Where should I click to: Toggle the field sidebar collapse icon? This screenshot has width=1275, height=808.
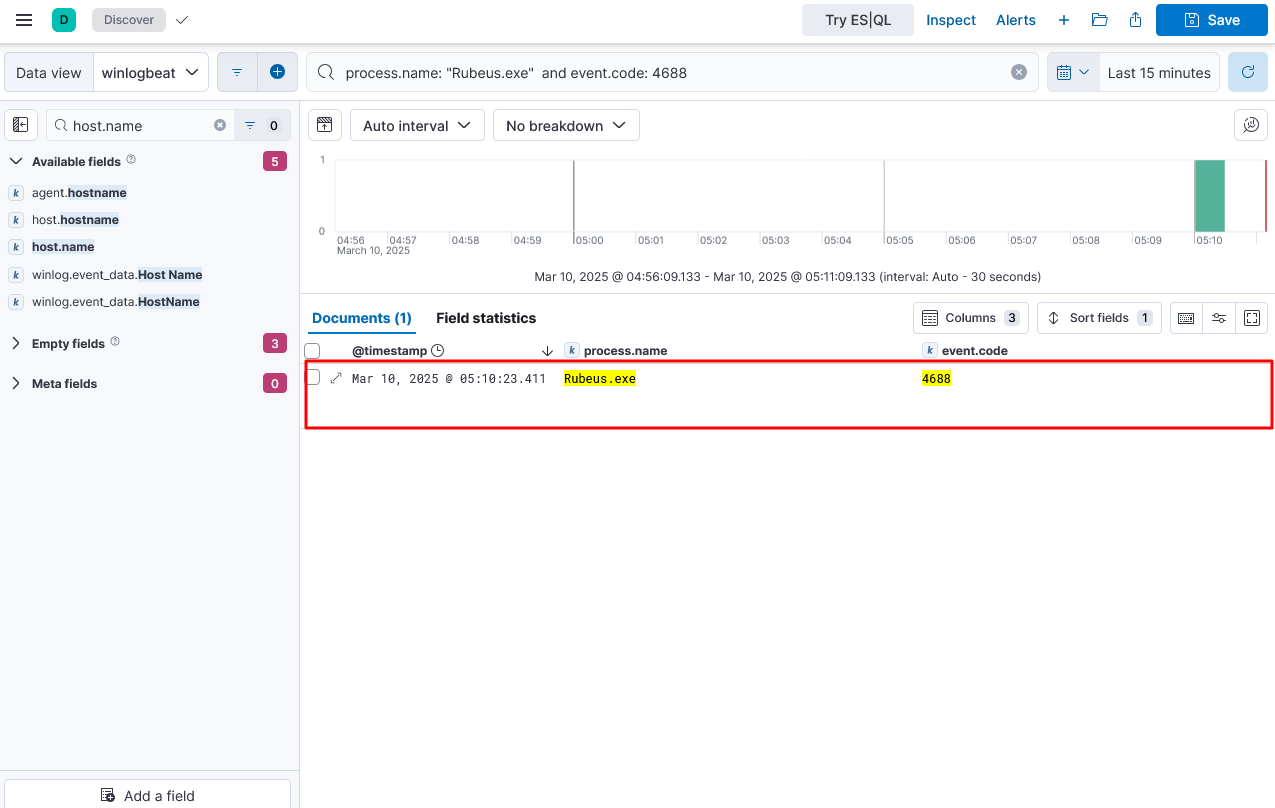tap(20, 125)
